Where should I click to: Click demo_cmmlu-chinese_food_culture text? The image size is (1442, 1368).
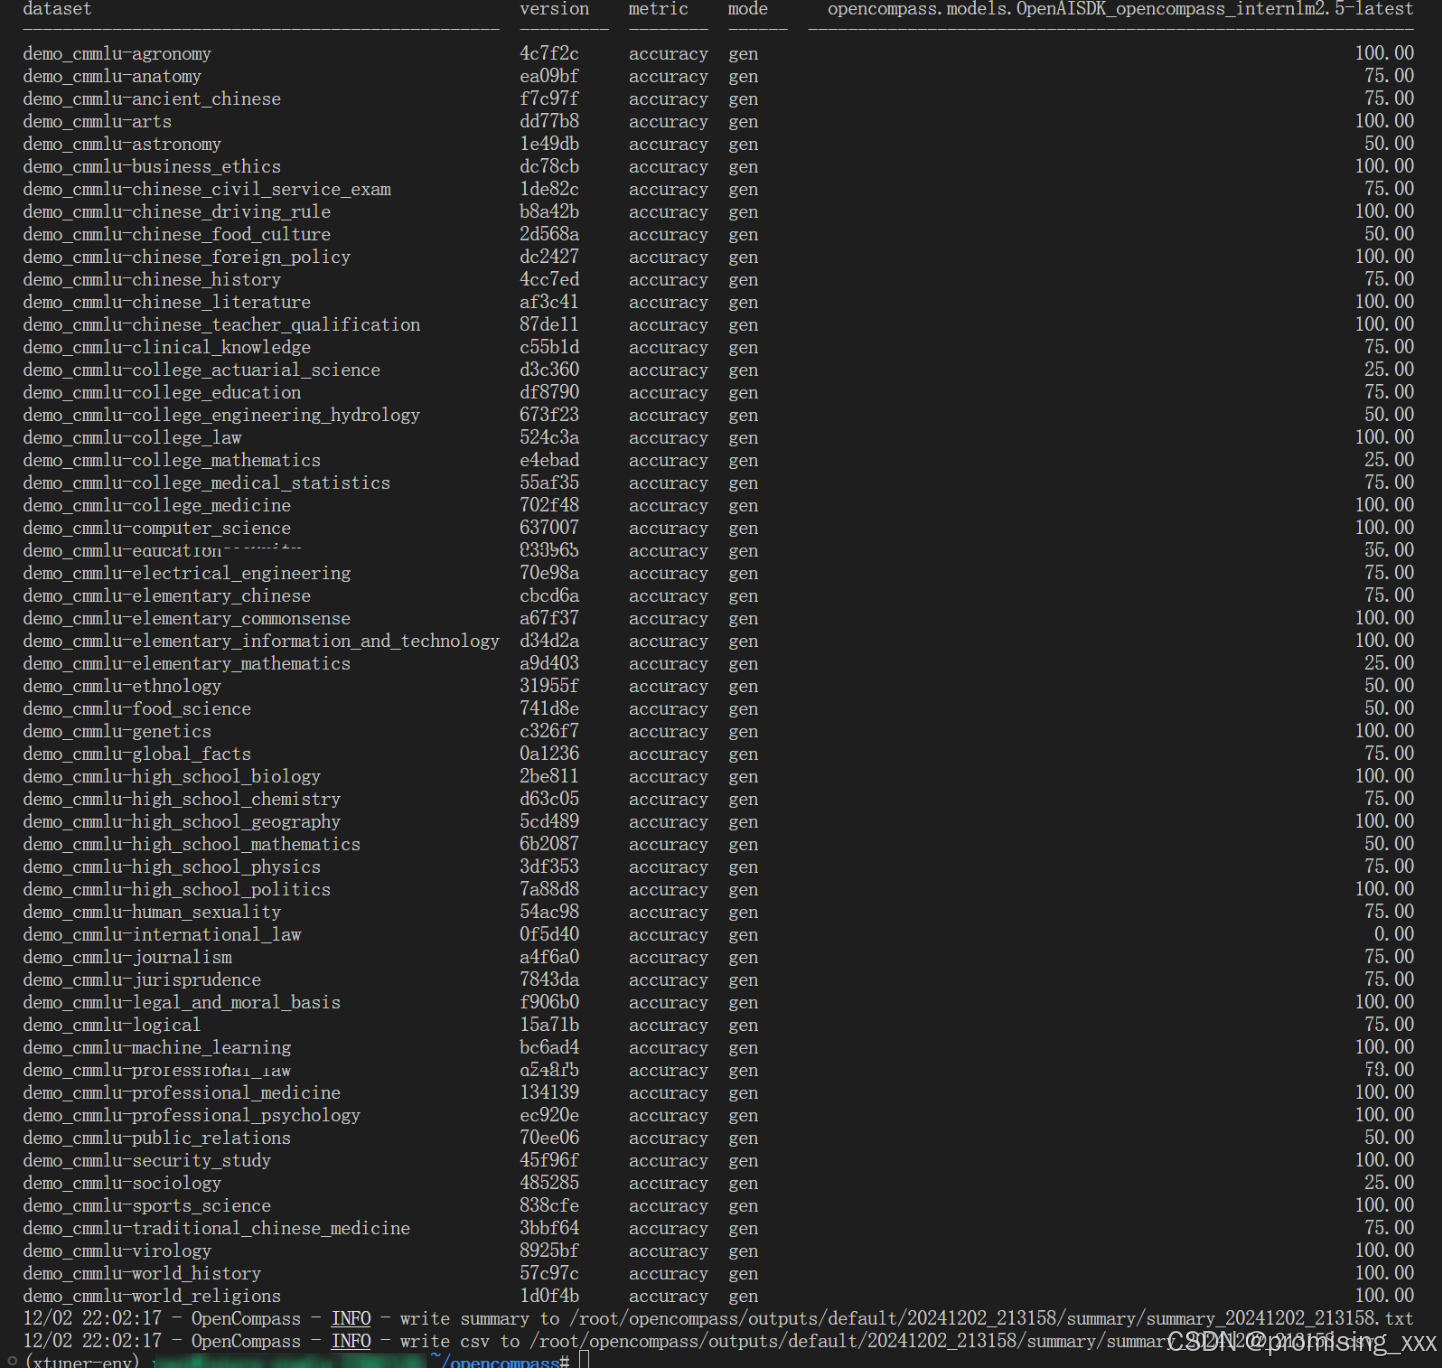177,234
